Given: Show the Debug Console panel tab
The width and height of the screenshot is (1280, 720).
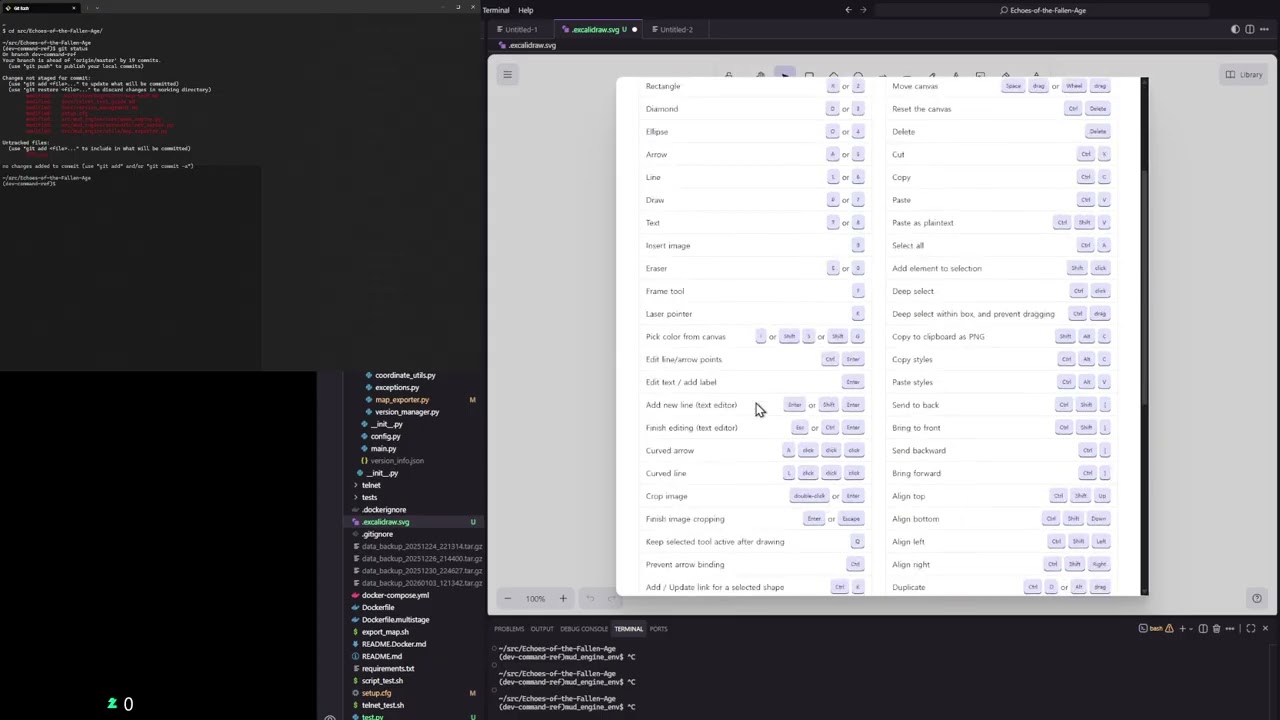Looking at the screenshot, I should point(584,629).
